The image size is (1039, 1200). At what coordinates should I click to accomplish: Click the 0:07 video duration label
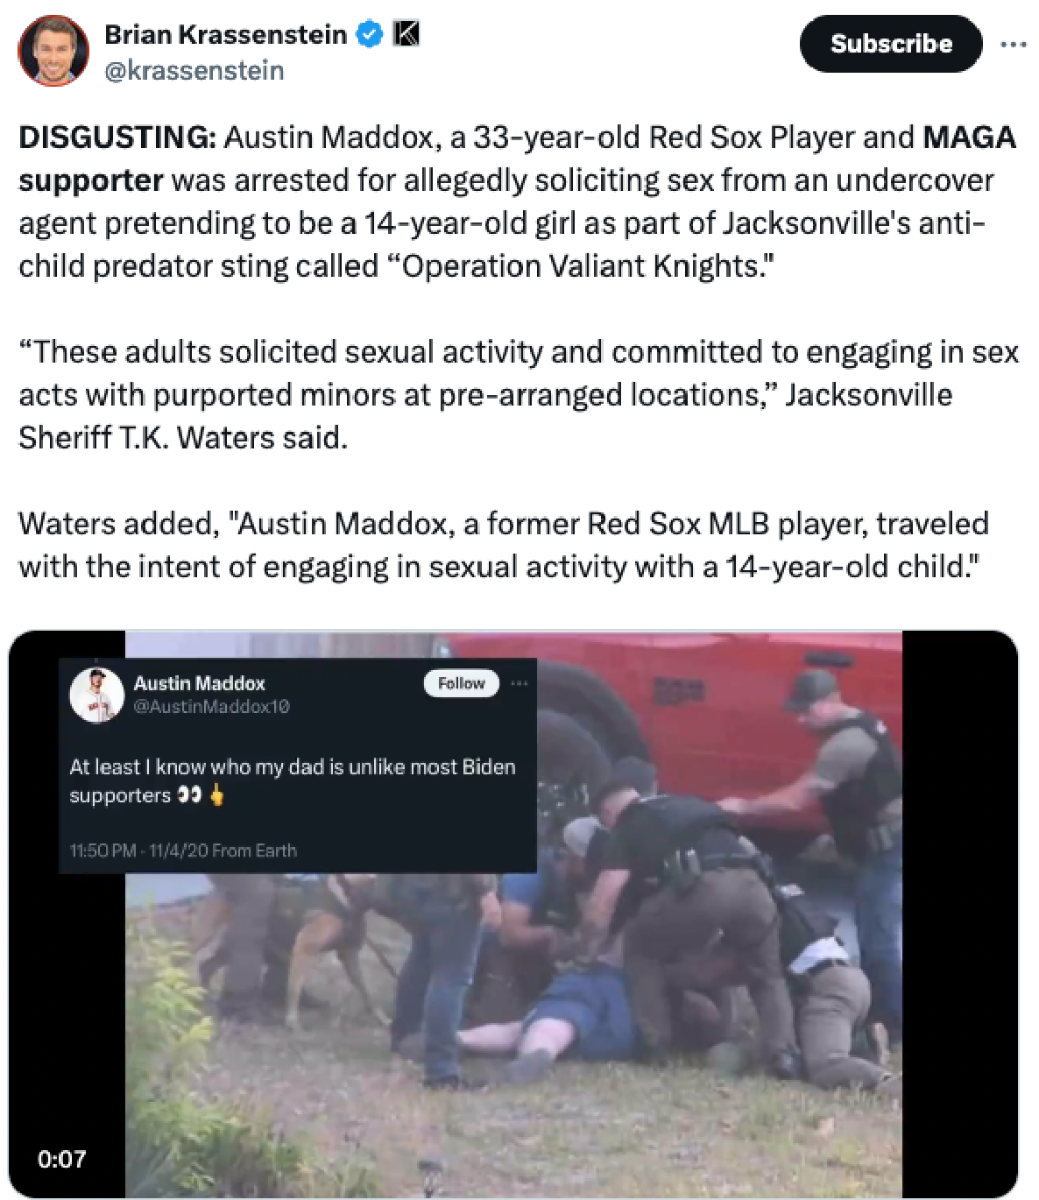(x=62, y=1160)
